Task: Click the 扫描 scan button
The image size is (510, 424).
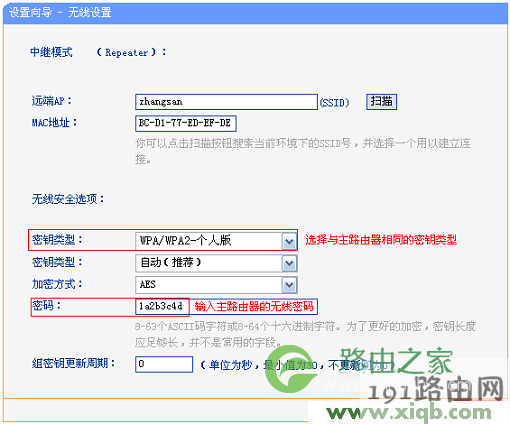Action: 381,101
